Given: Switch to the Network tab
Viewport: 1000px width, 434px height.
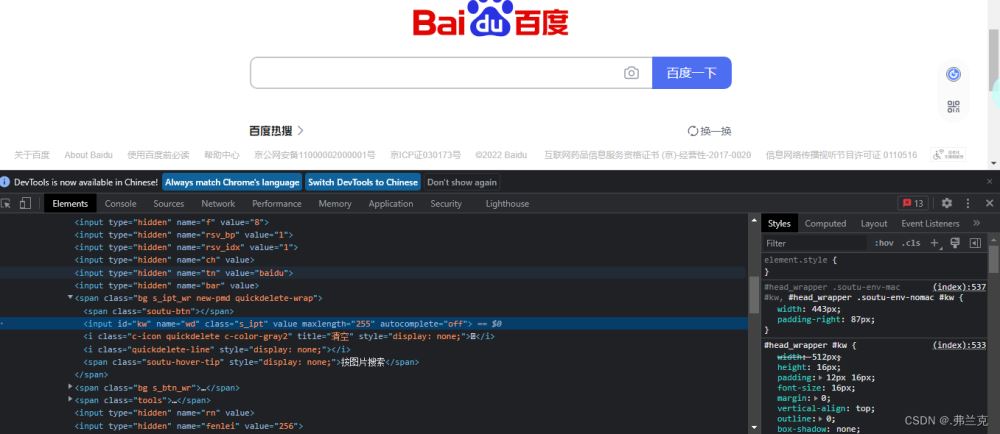Looking at the screenshot, I should [218, 203].
